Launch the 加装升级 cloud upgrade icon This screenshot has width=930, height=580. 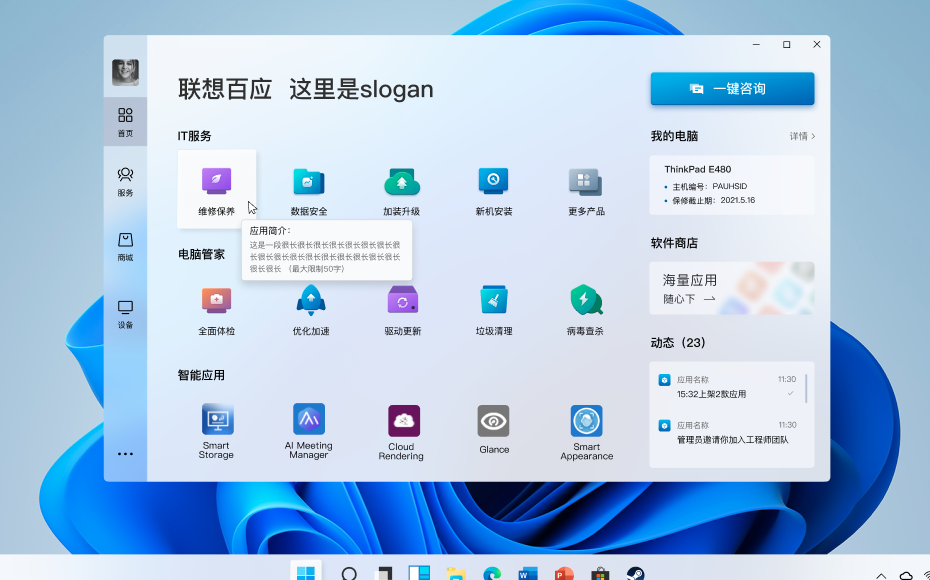402,181
